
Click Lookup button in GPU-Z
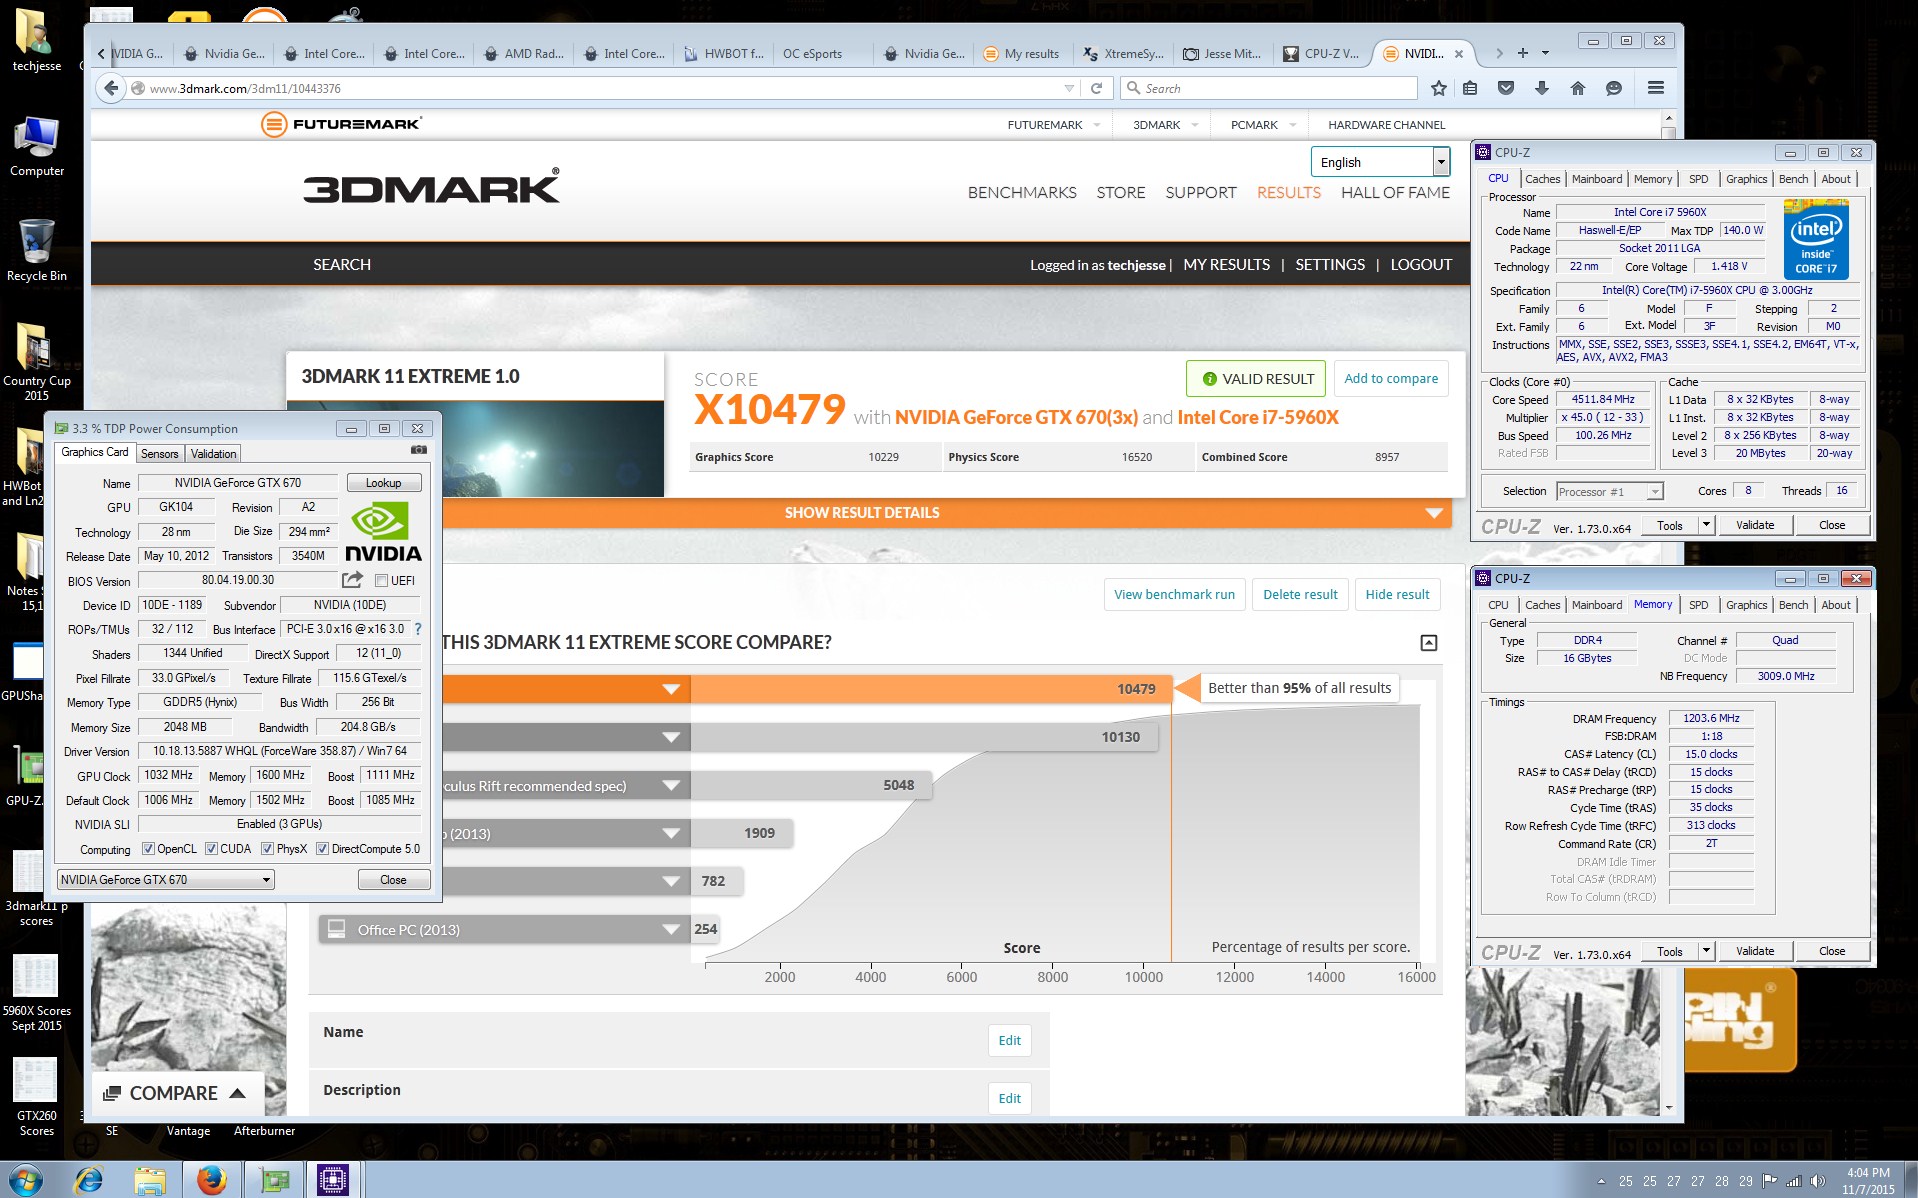point(383,483)
